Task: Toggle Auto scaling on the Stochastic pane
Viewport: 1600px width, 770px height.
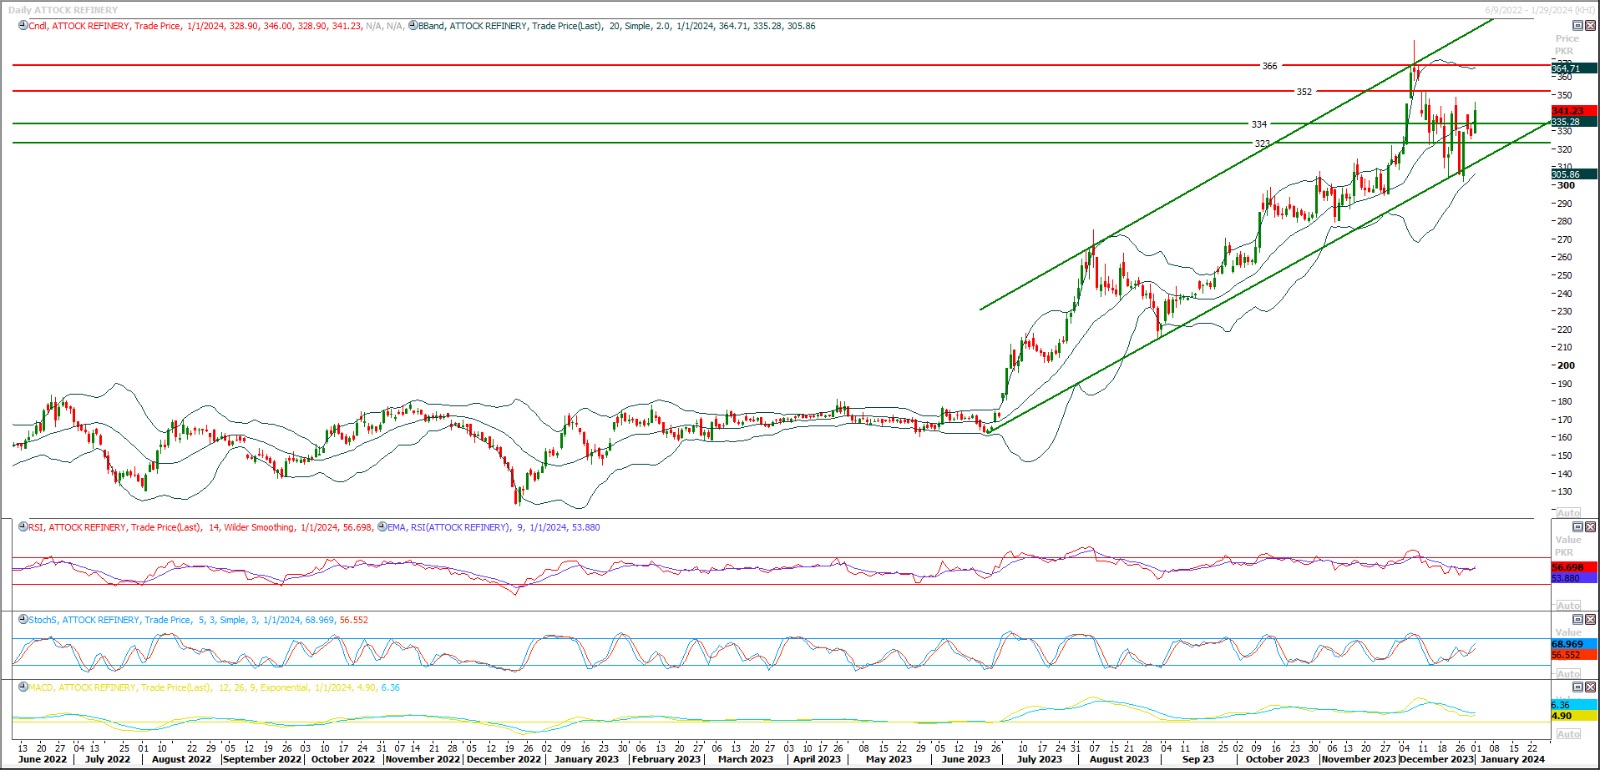Action: click(x=1568, y=674)
